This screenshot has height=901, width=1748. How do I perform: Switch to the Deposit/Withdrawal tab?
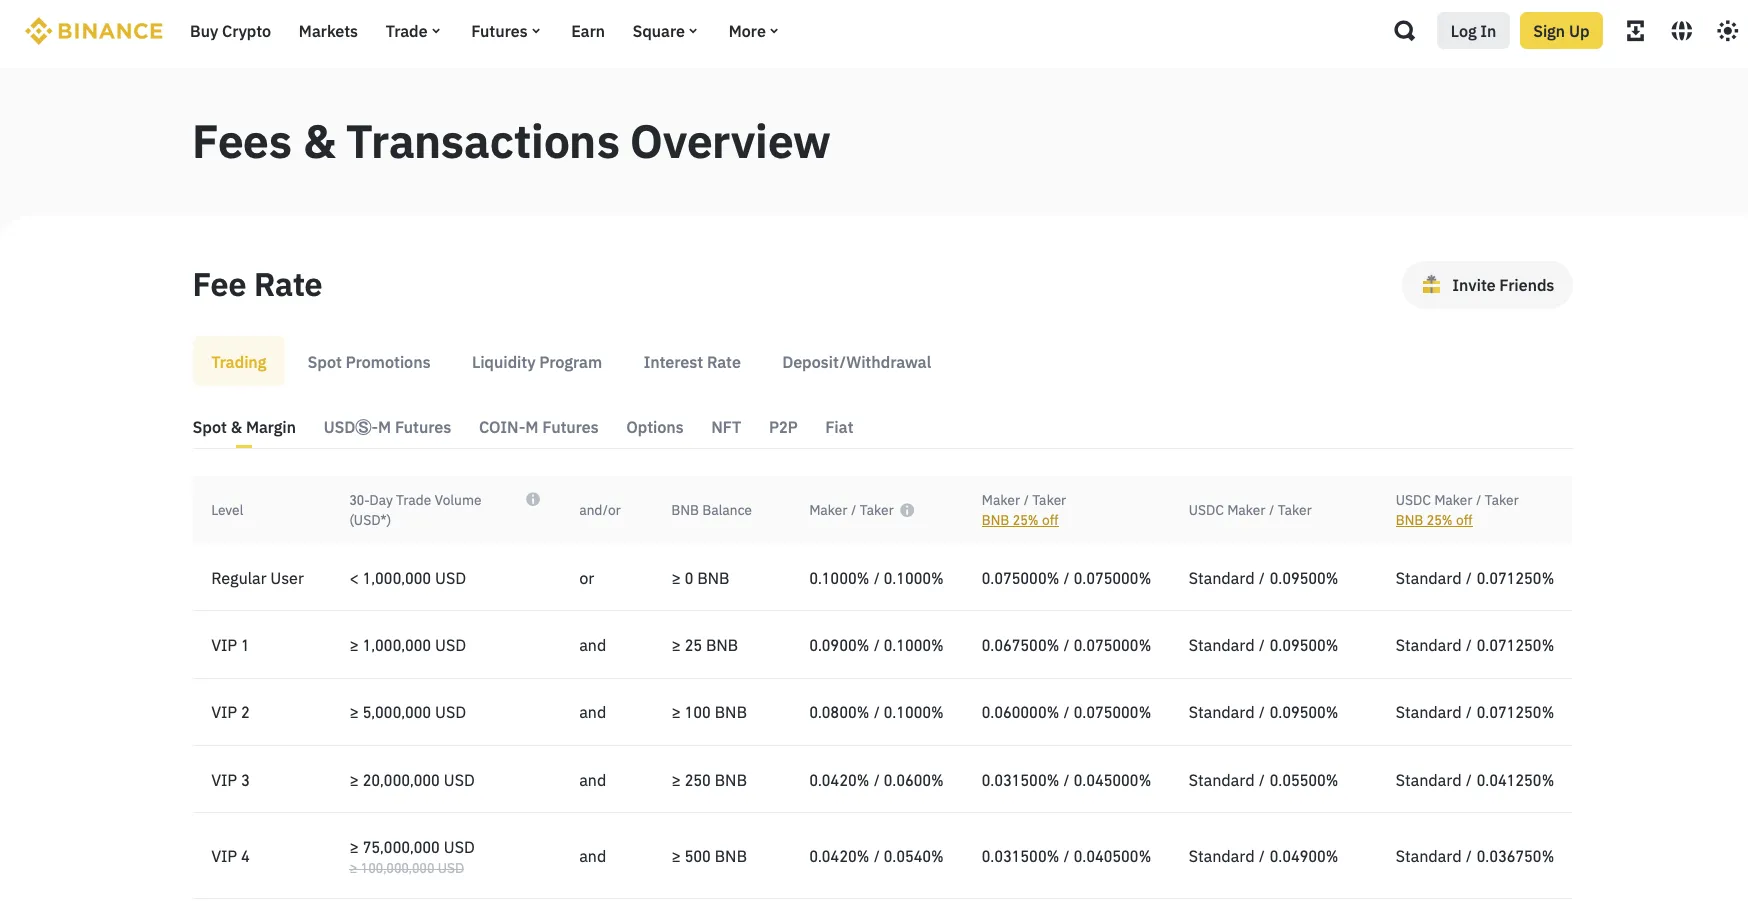856,362
